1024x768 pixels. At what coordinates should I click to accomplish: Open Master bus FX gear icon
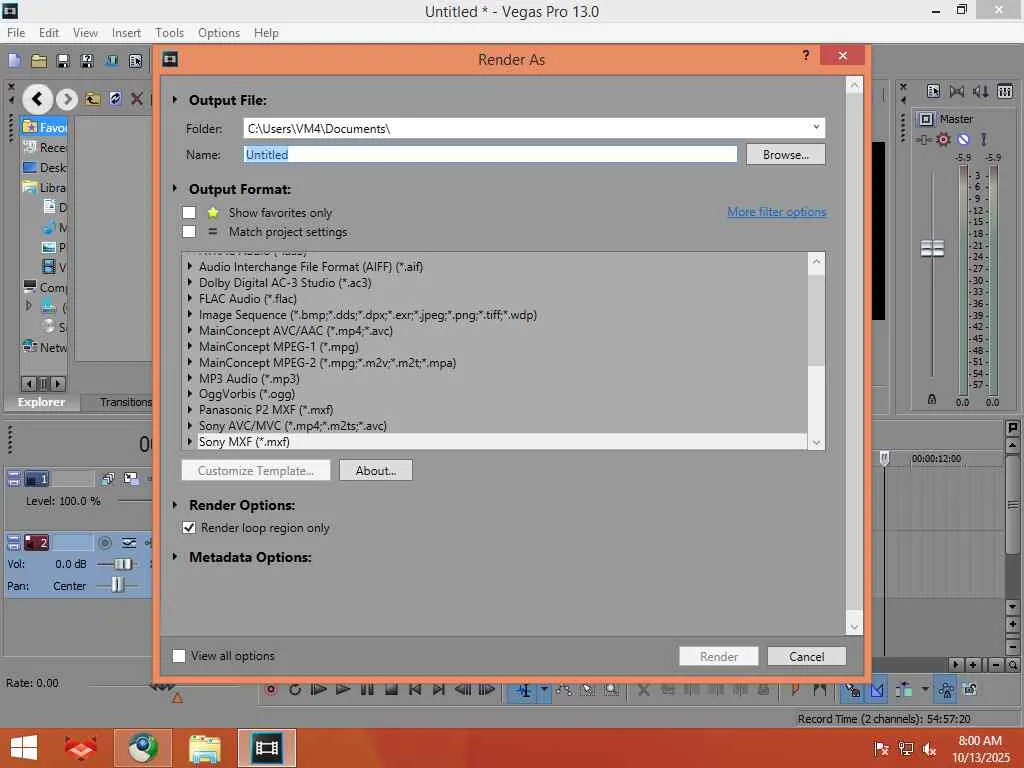pyautogui.click(x=943, y=139)
